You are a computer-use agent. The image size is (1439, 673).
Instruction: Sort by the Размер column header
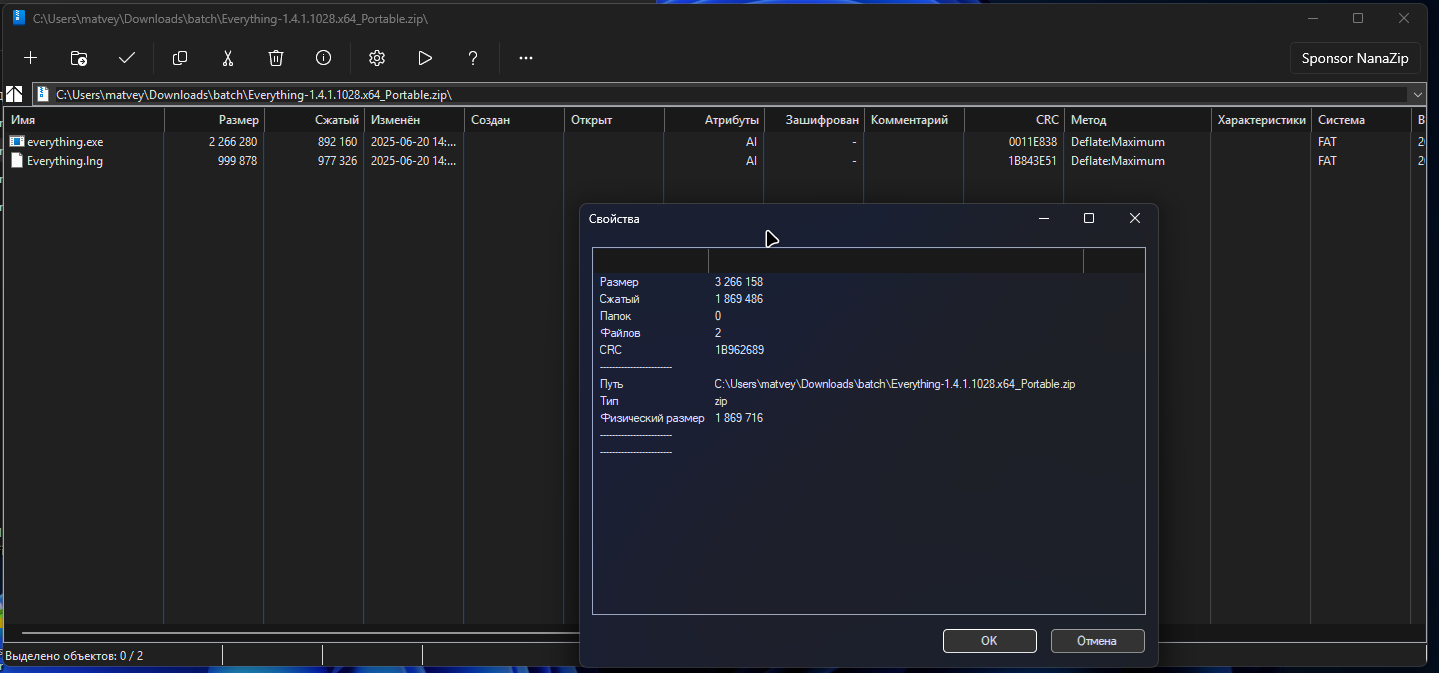(x=214, y=120)
